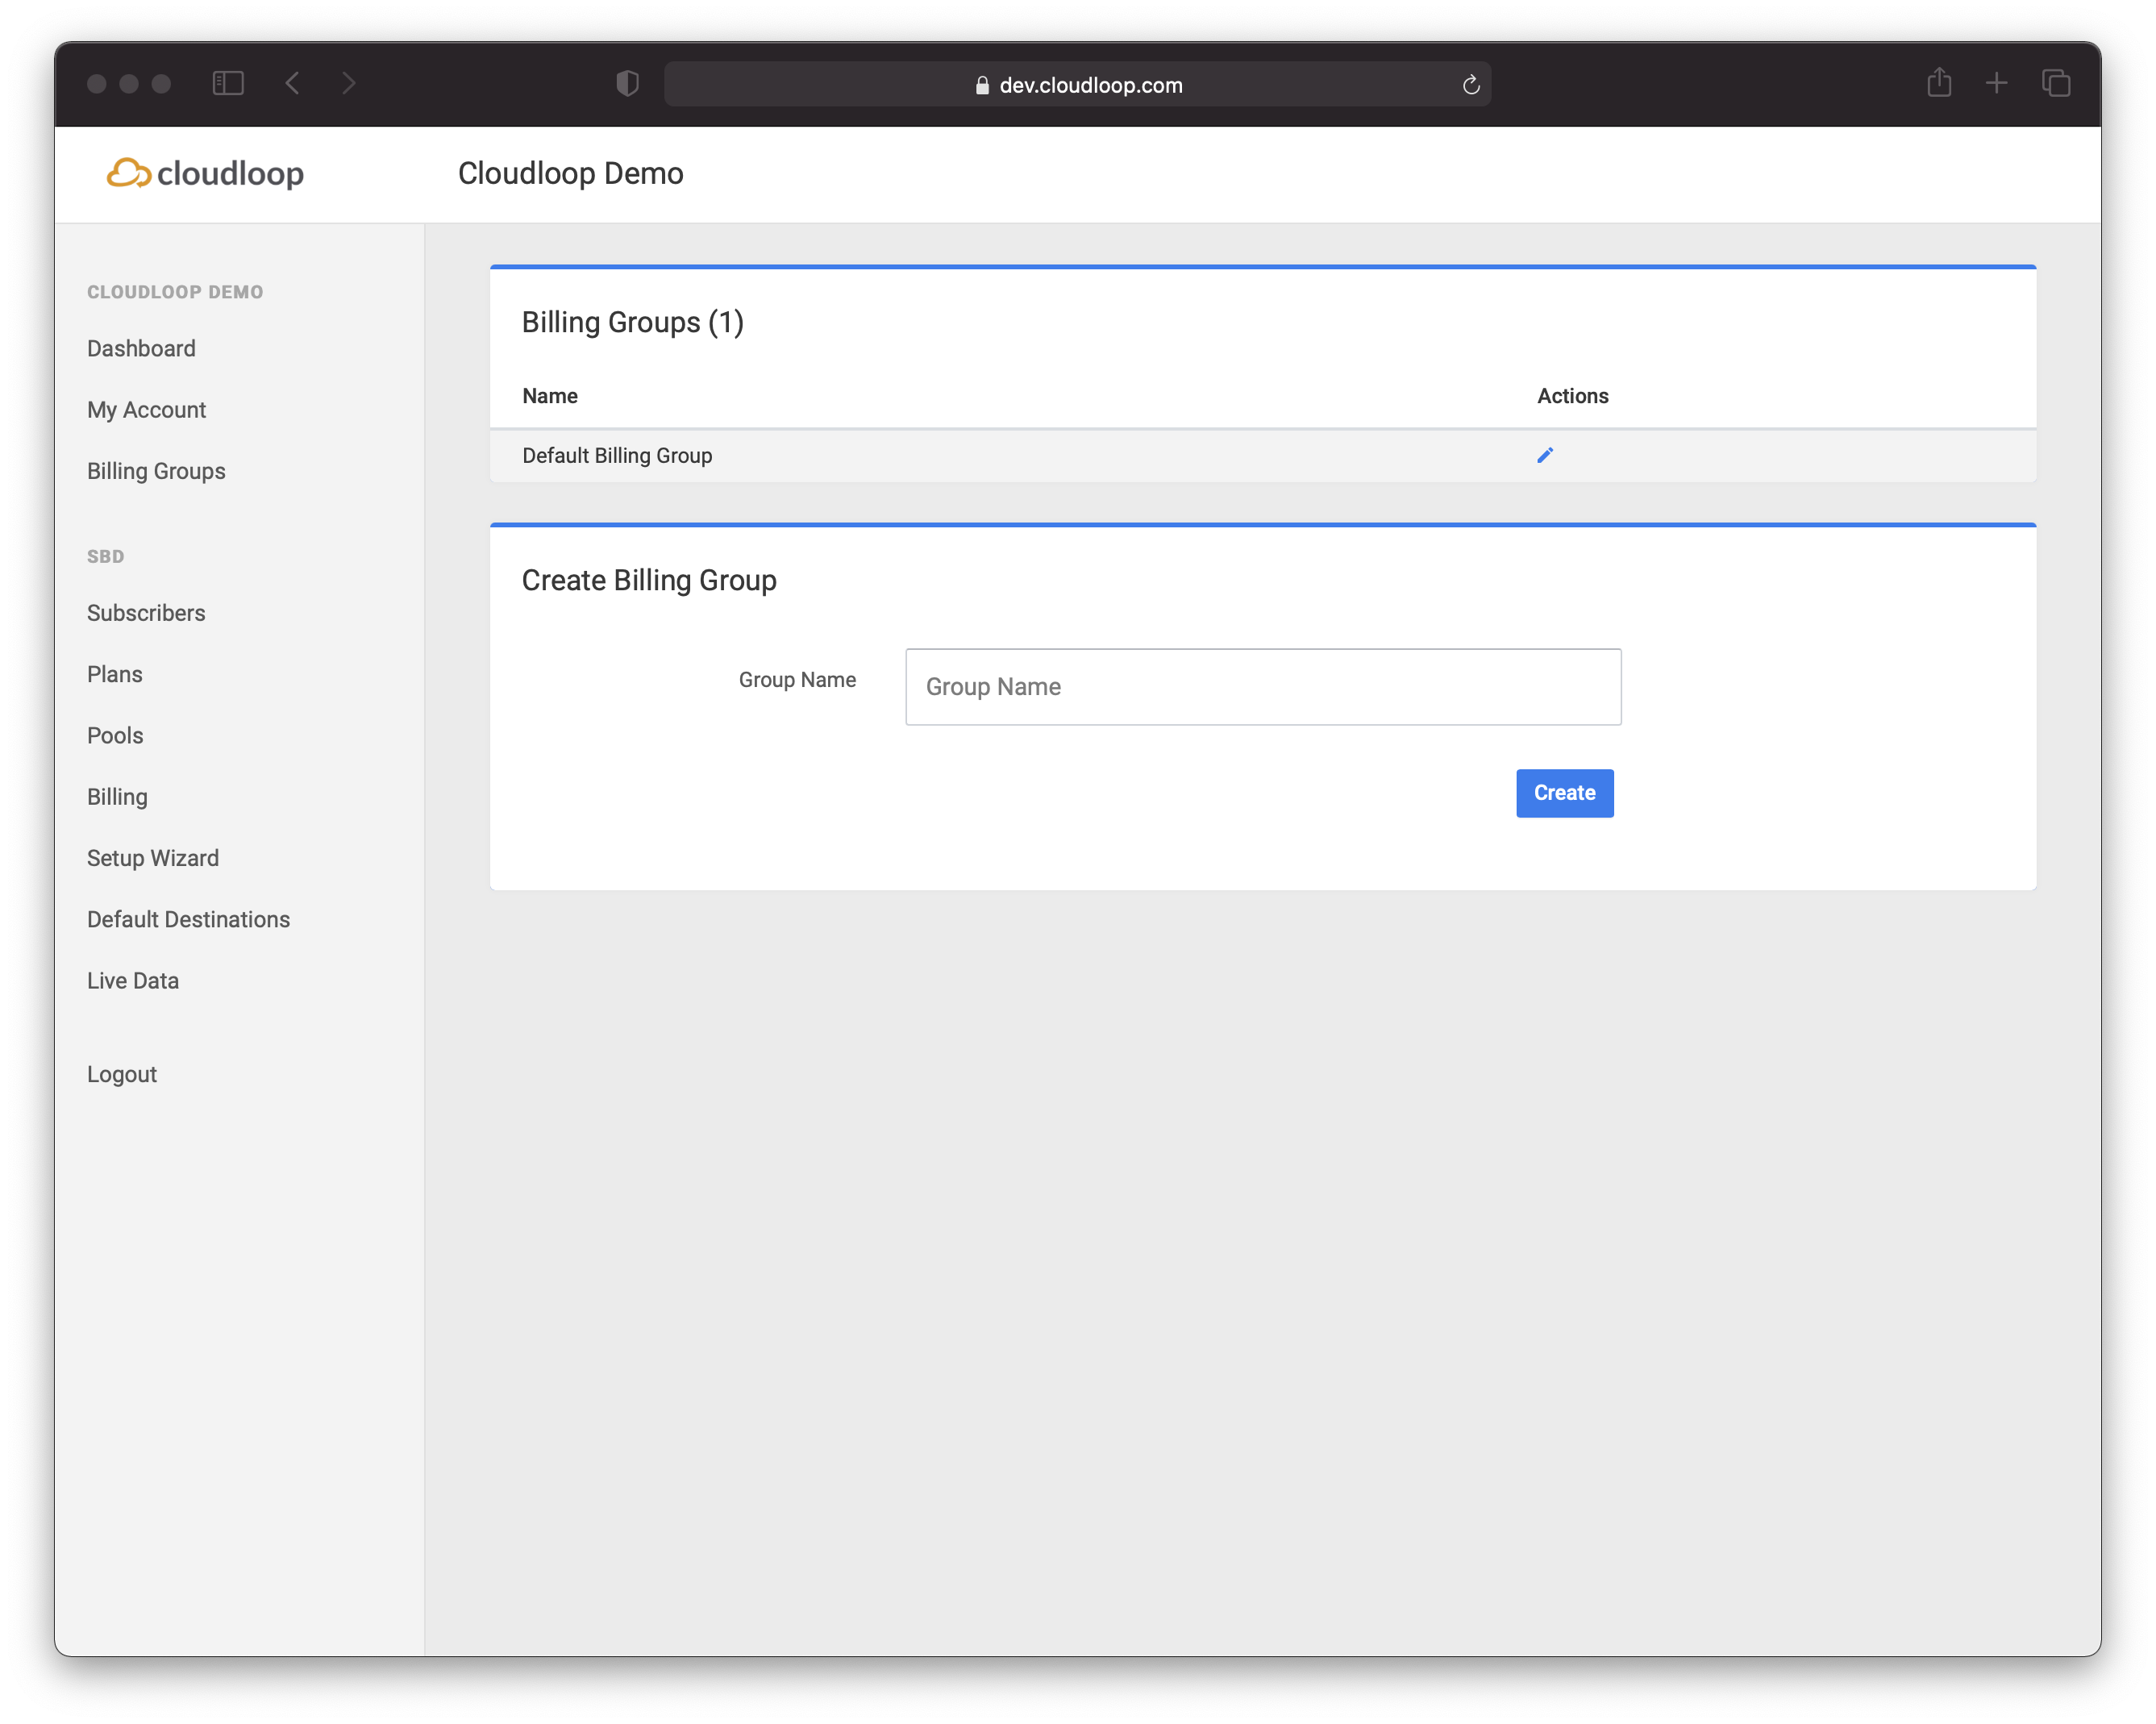Go back using browser back arrow
The image size is (2156, 1724).
pyautogui.click(x=293, y=83)
